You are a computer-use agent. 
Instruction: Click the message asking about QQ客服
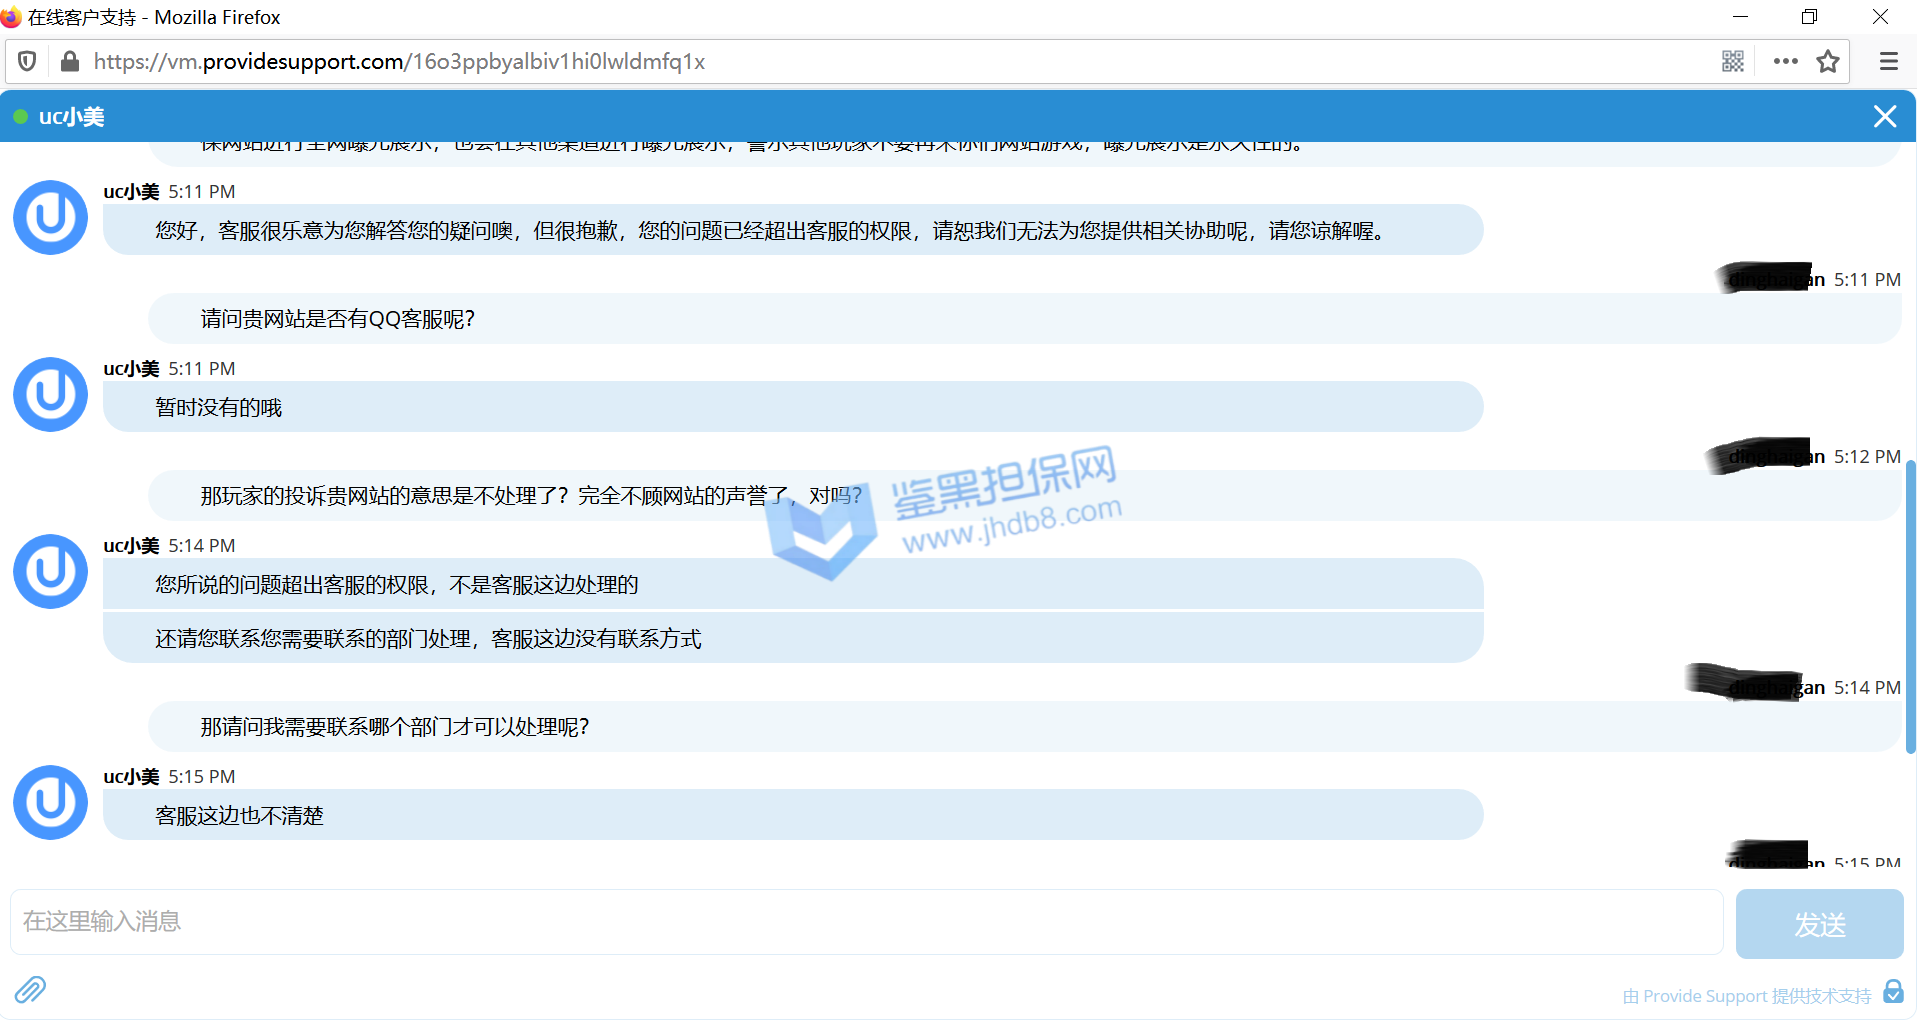(338, 319)
